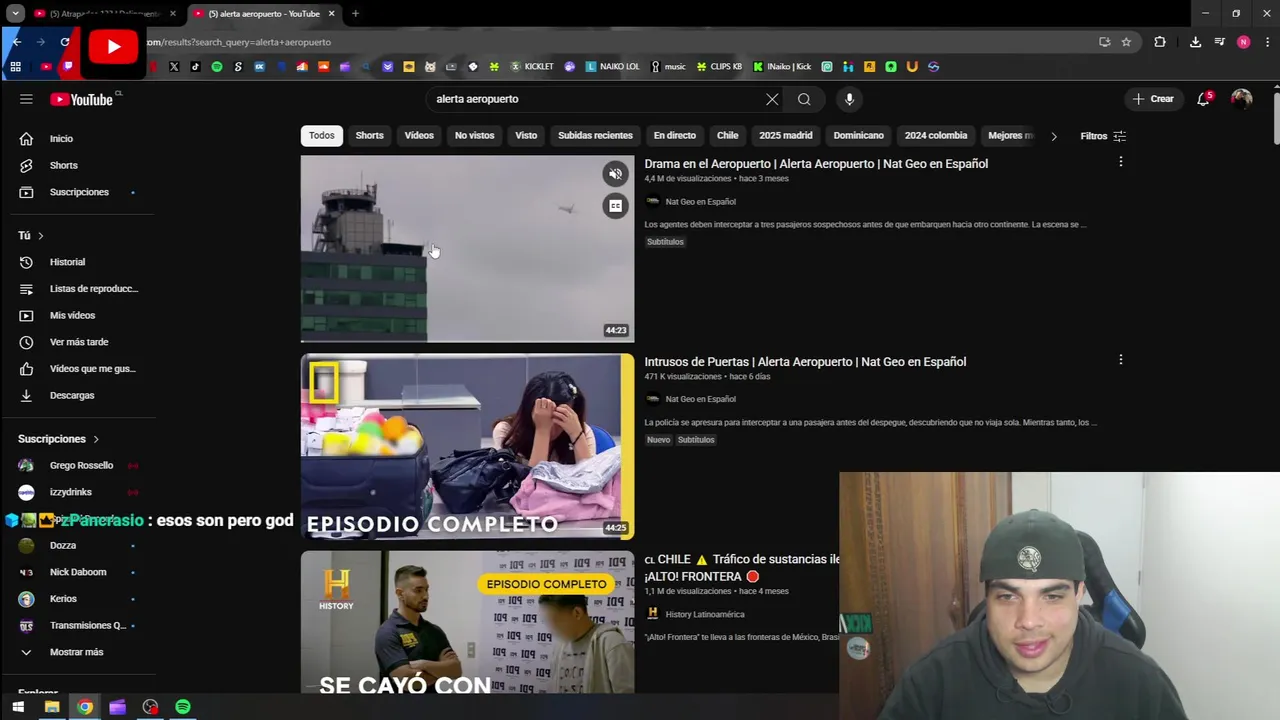Open the notifications bell
Screen dimensions: 1280x720
(1204, 99)
